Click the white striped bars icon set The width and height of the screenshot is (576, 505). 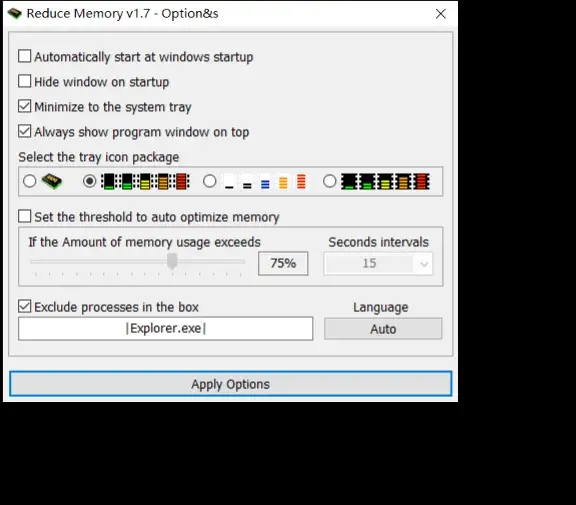[264, 181]
